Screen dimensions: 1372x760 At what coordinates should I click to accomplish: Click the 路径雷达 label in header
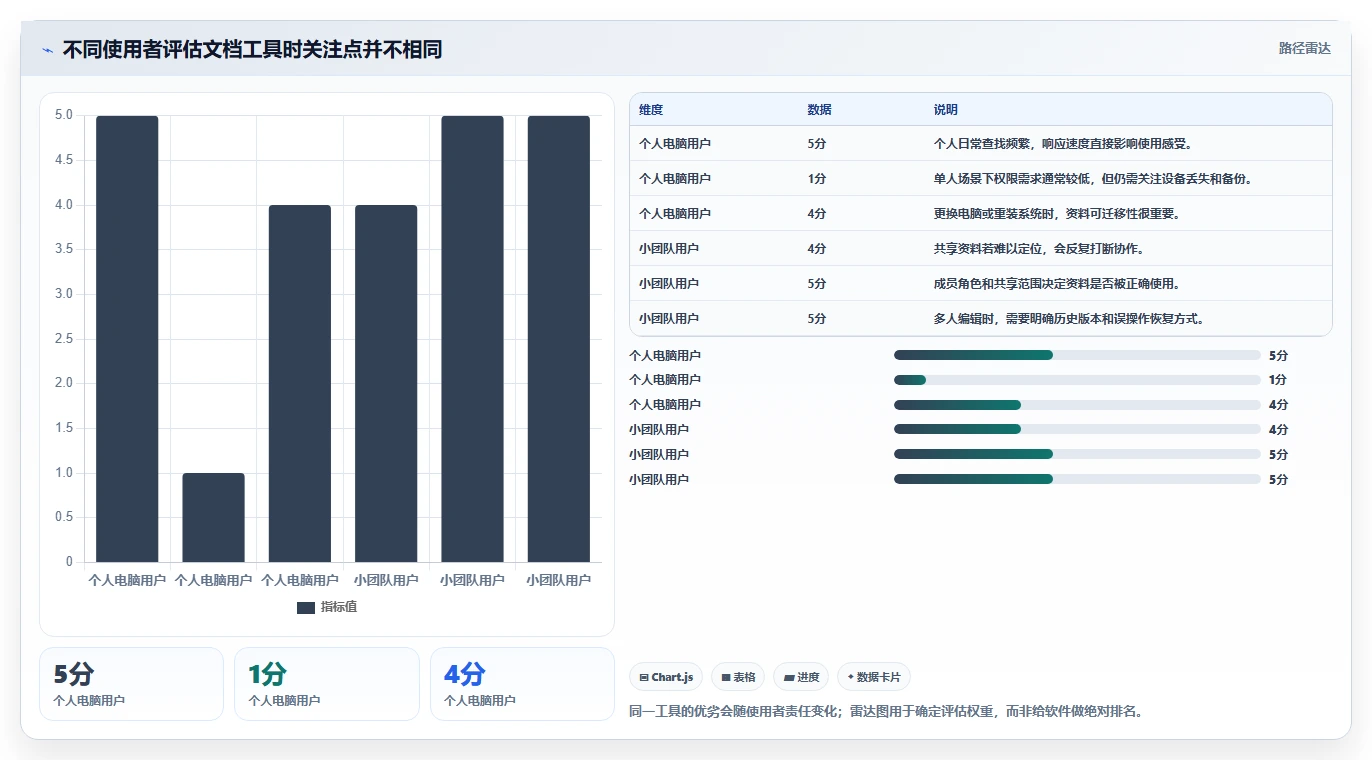(1305, 48)
